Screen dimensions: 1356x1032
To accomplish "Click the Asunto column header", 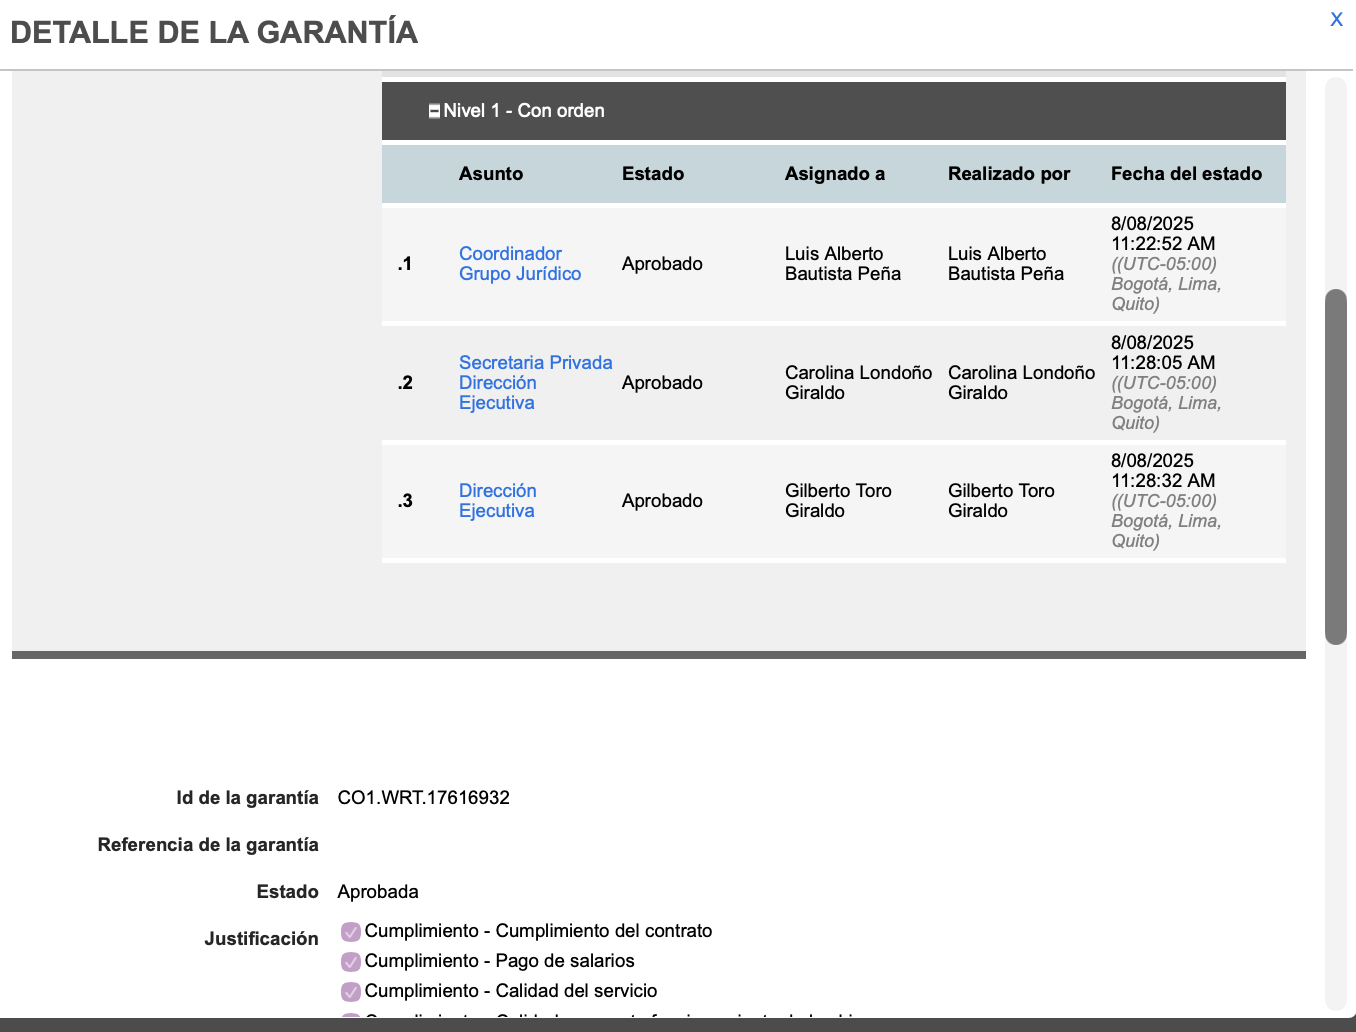I will [x=491, y=174].
